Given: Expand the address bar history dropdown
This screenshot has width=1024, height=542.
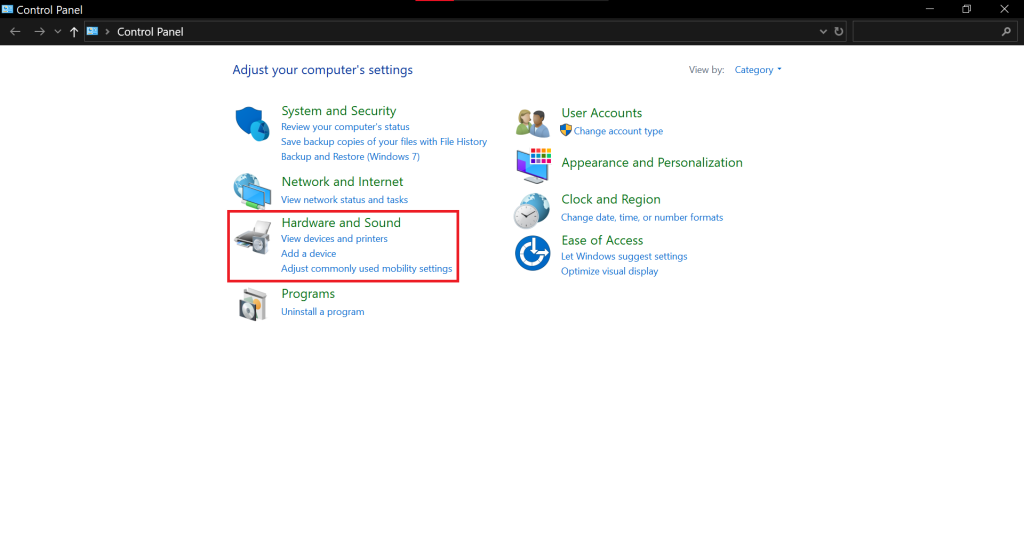Looking at the screenshot, I should tap(823, 32).
